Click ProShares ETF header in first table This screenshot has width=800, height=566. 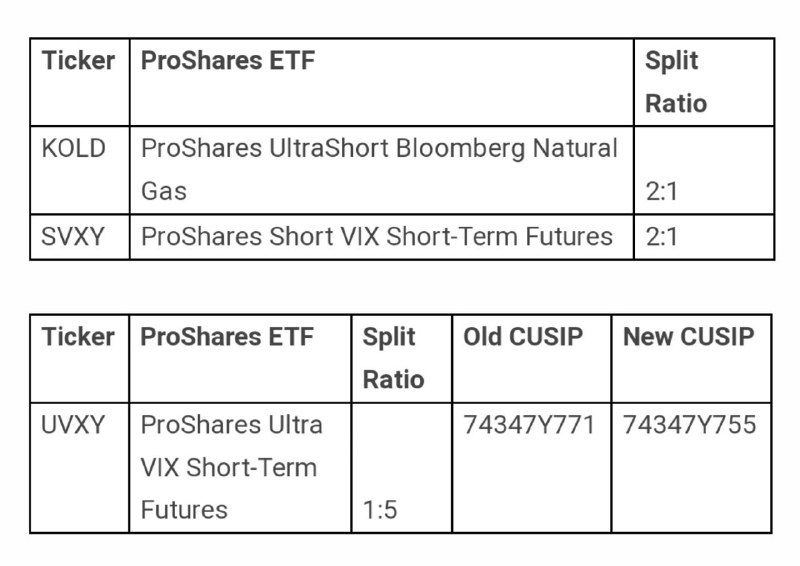(228, 60)
